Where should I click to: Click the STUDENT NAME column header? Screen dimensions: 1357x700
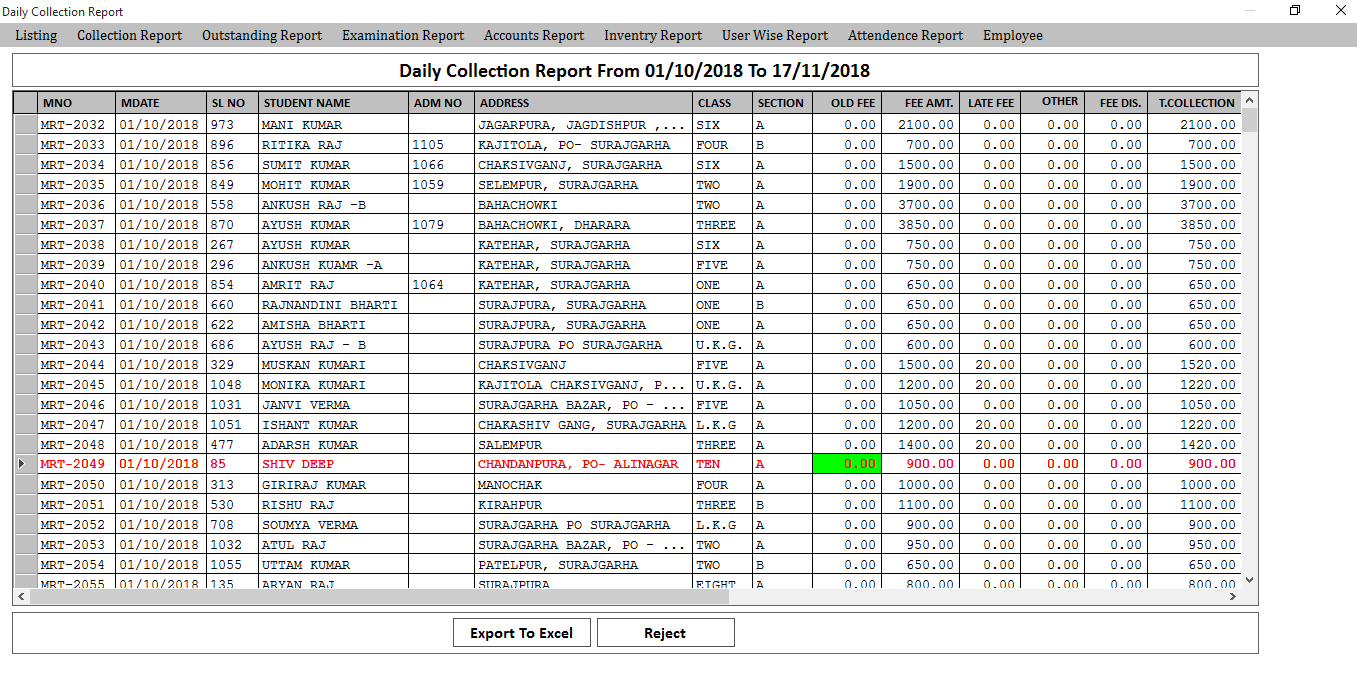click(x=332, y=103)
